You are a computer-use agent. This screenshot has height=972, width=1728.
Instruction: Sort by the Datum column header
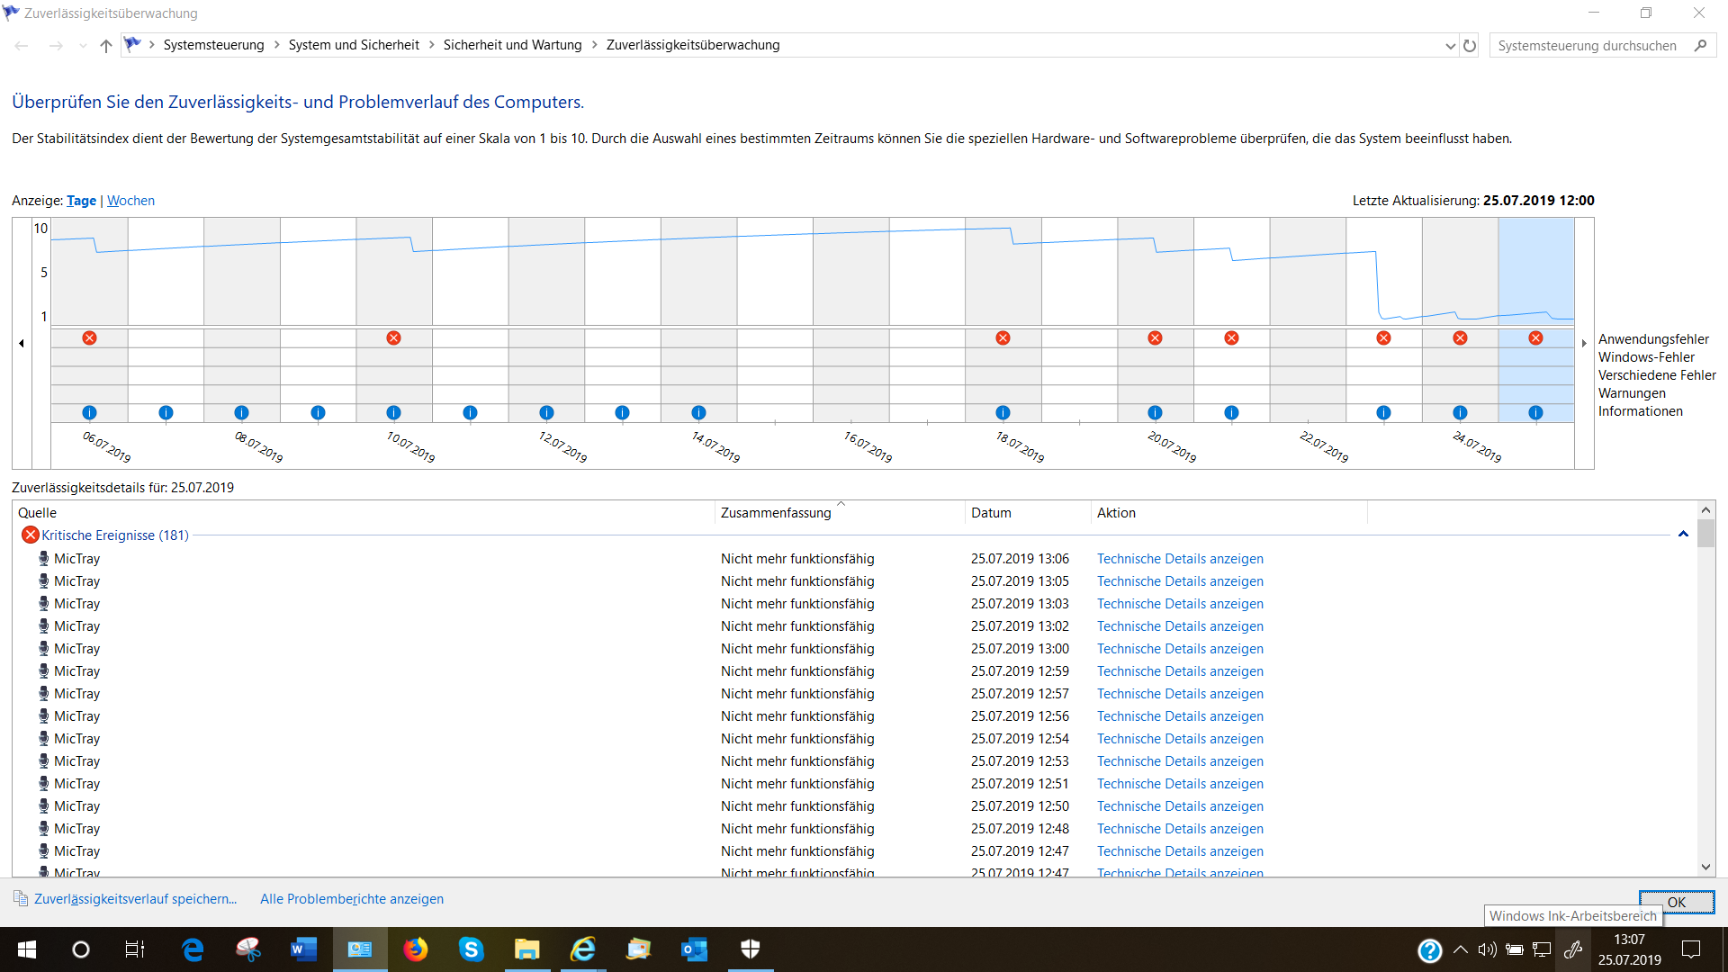pyautogui.click(x=1029, y=512)
